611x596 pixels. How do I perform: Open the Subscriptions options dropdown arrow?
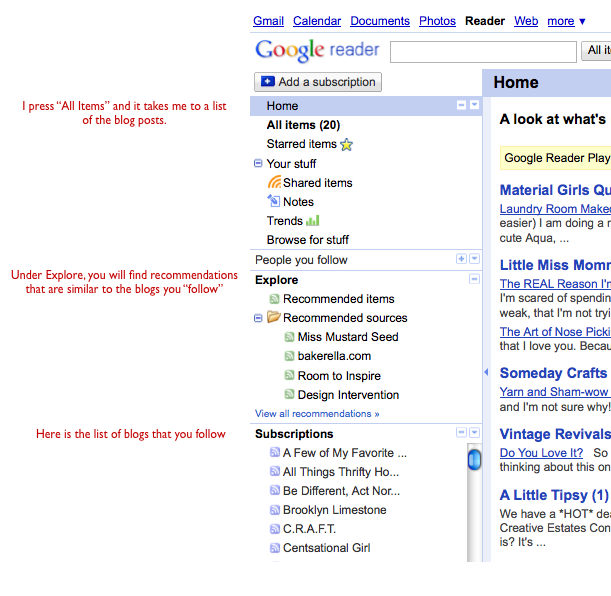coord(474,432)
